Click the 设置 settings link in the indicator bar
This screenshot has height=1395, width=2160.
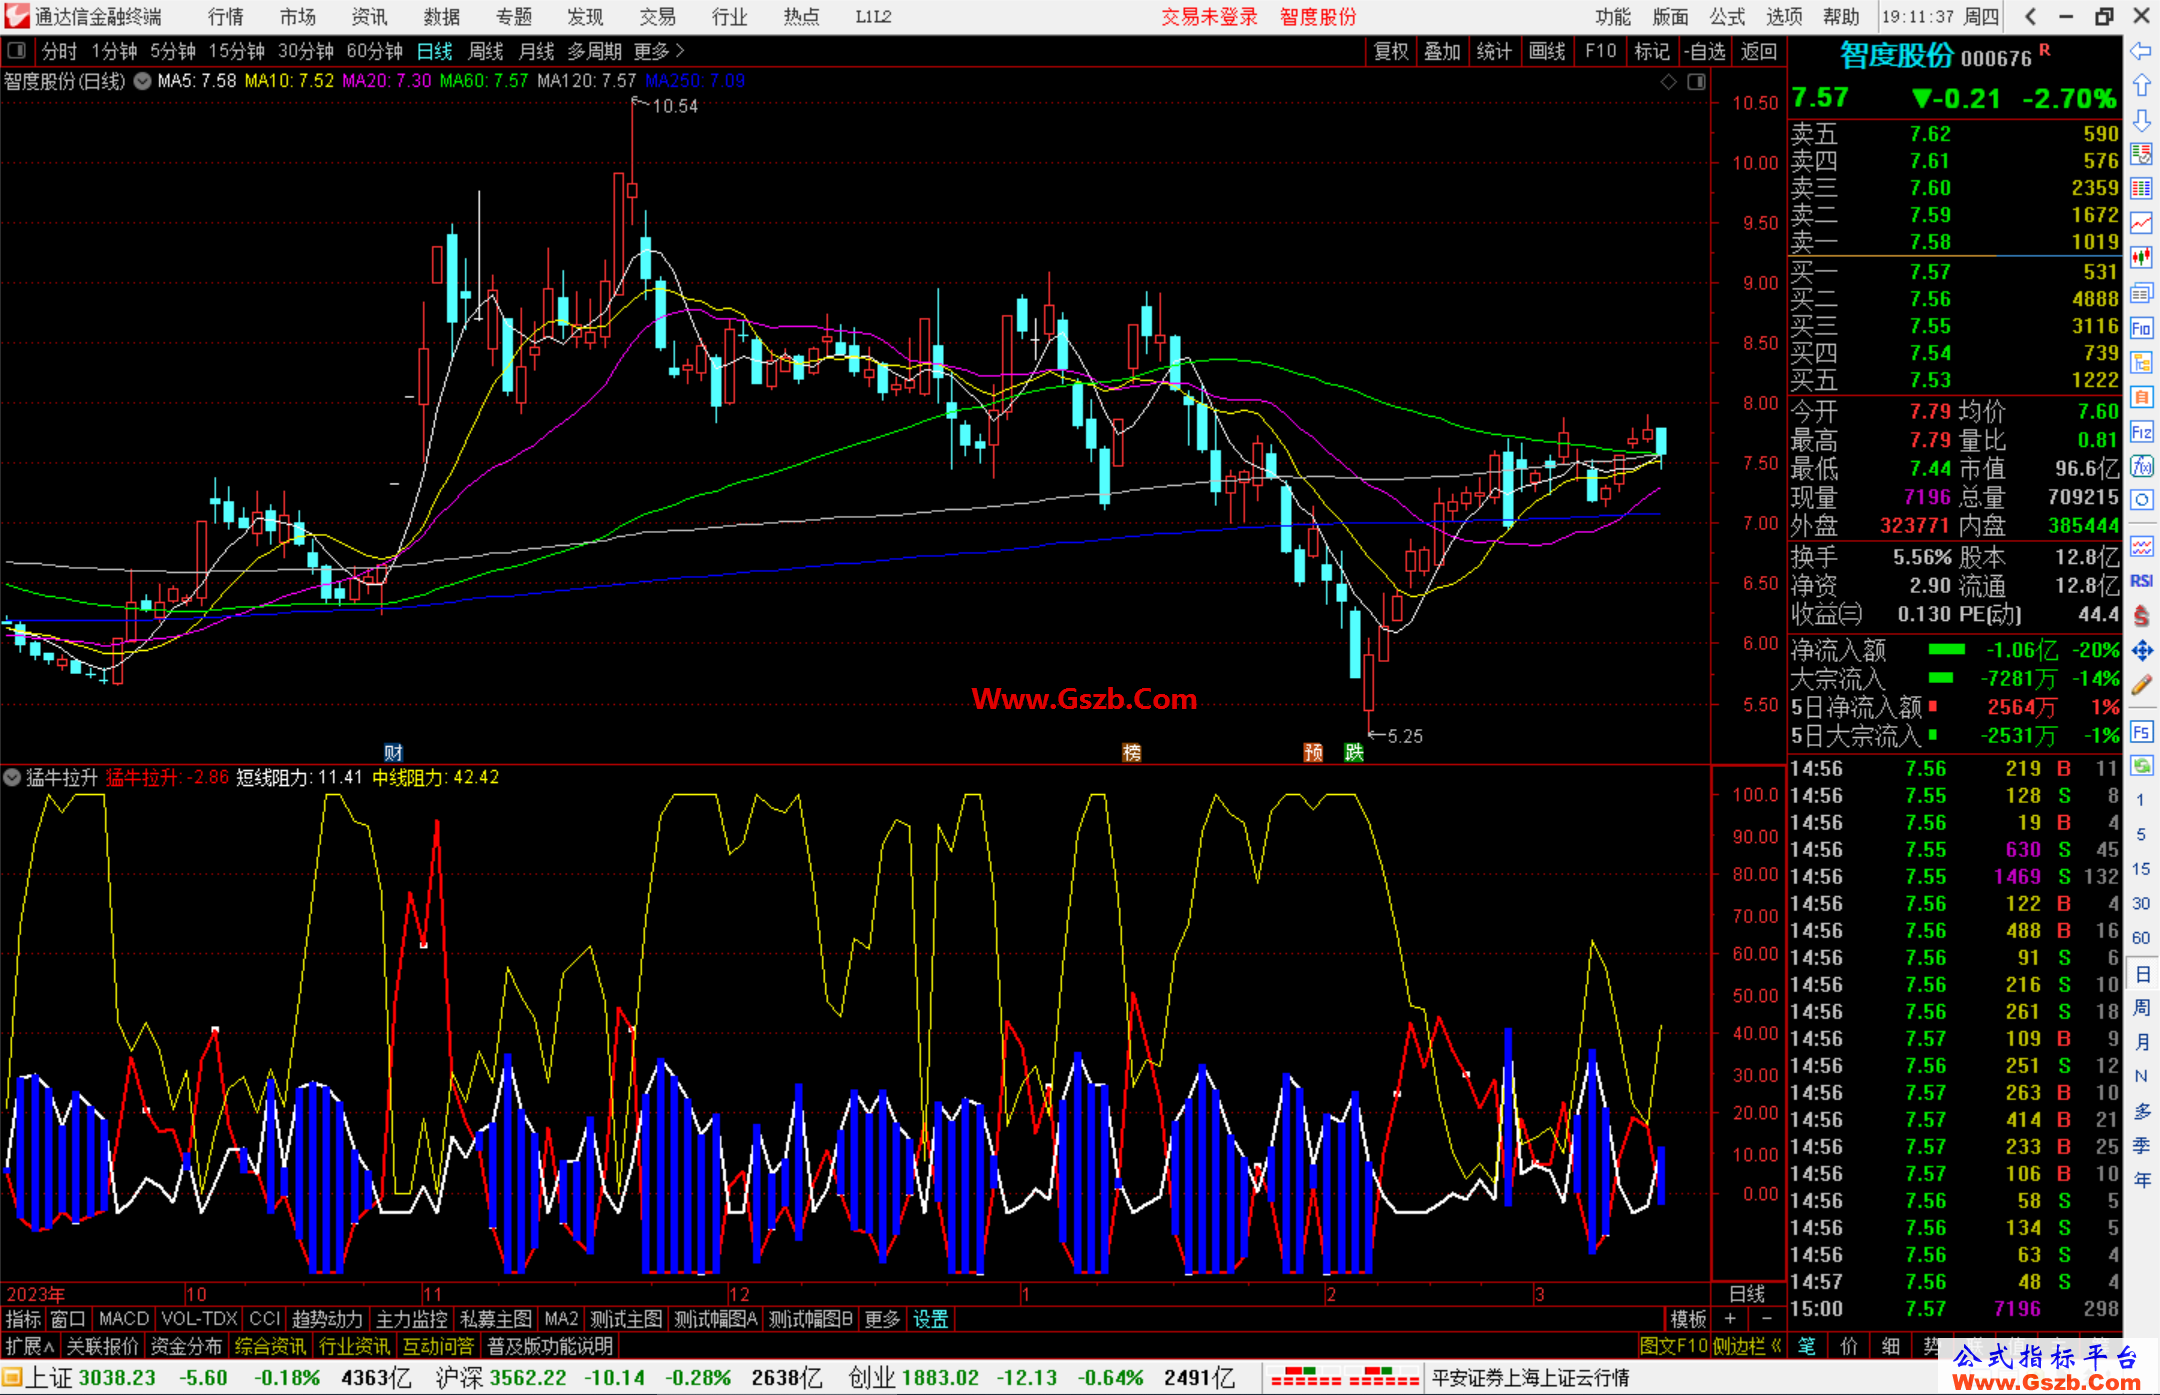click(x=931, y=1319)
